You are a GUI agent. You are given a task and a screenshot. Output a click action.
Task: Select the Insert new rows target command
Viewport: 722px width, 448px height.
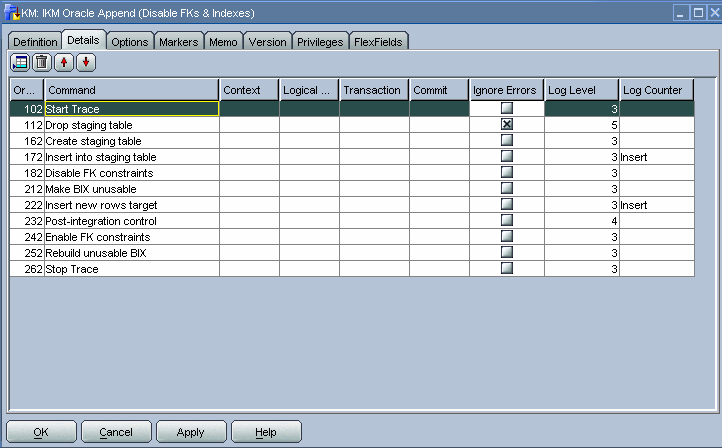tap(132, 205)
